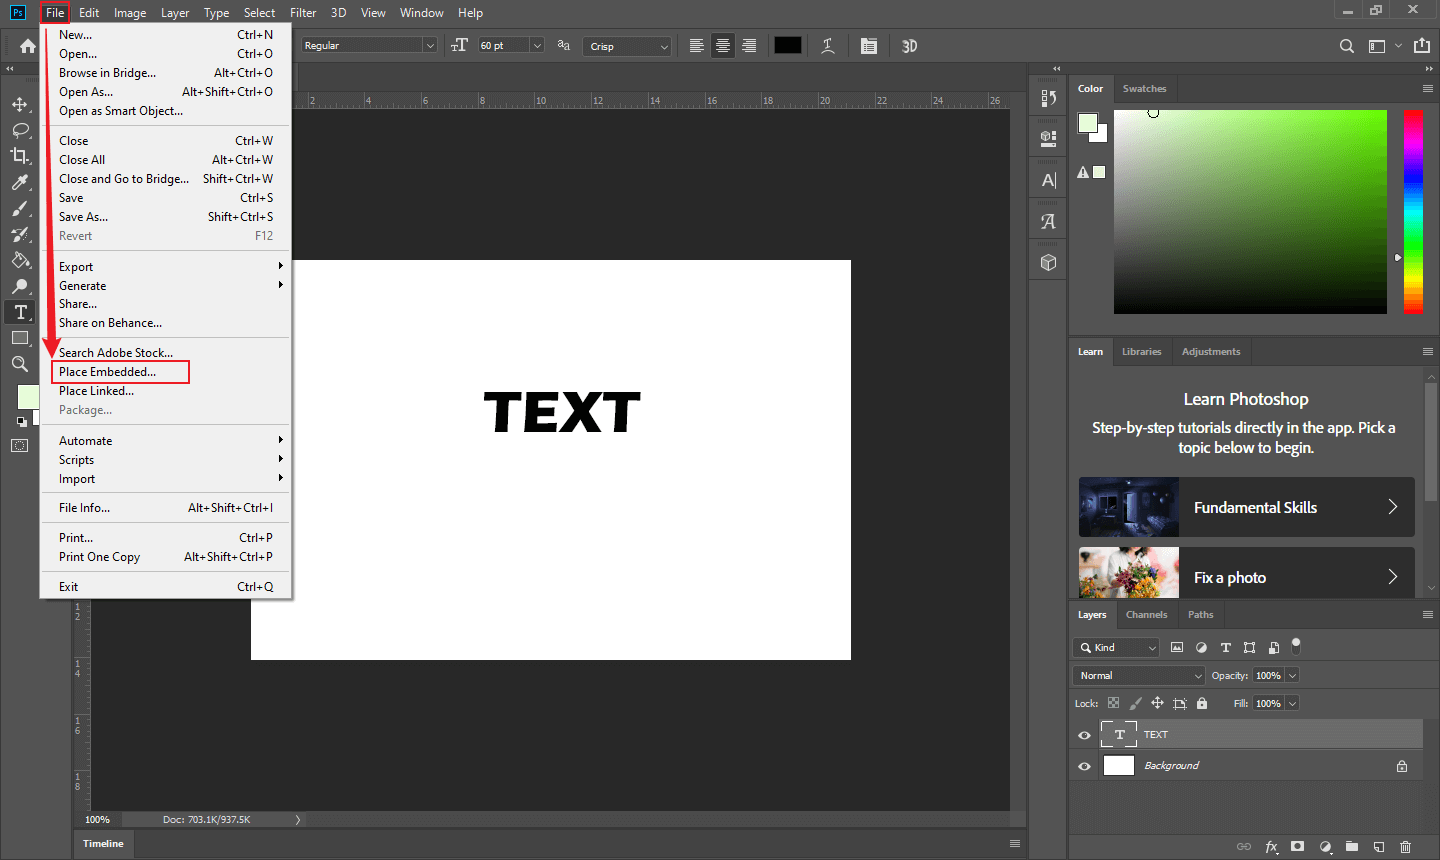Image resolution: width=1440 pixels, height=860 pixels.
Task: Select the Move tool
Action: click(20, 104)
